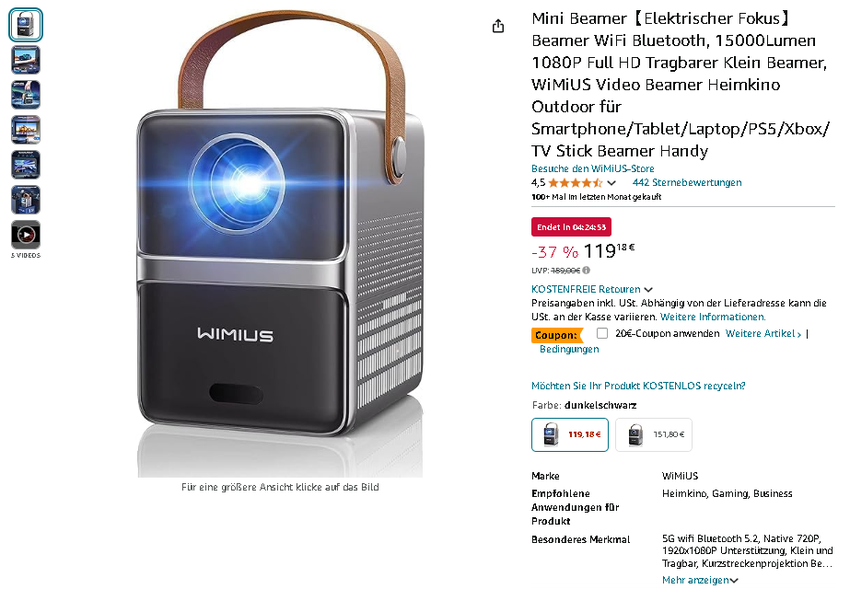Viewport: 850px width, 589px height.
Task: Open the Bedingungen coupon terms link
Action: click(x=569, y=349)
